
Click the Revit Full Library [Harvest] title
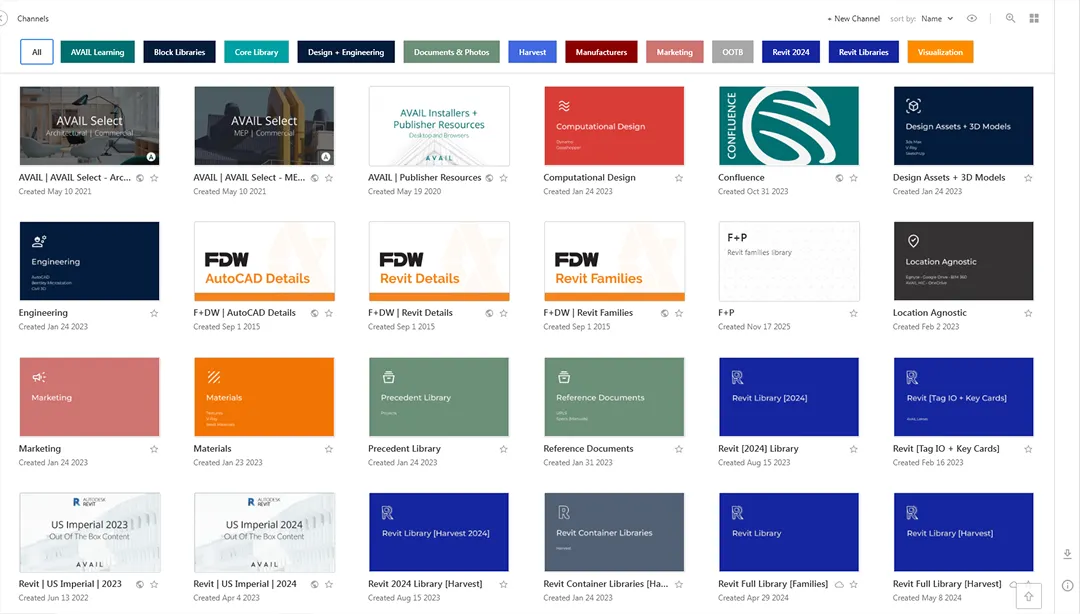click(x=947, y=584)
